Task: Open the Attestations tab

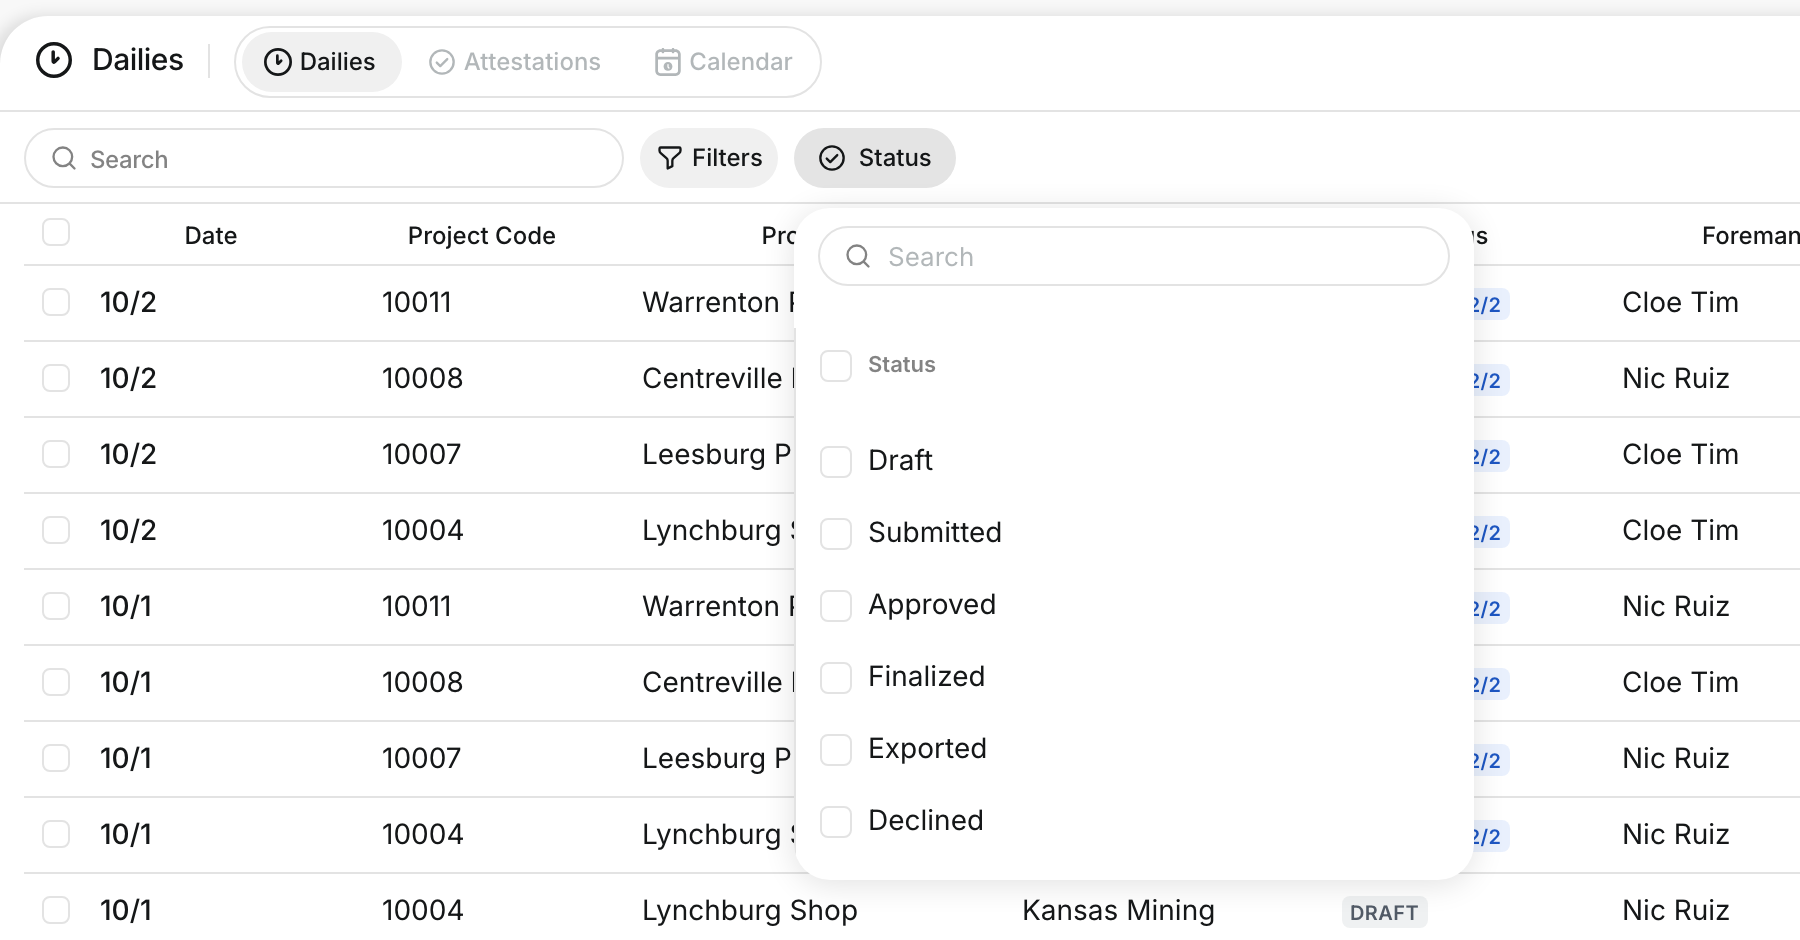Action: [515, 62]
